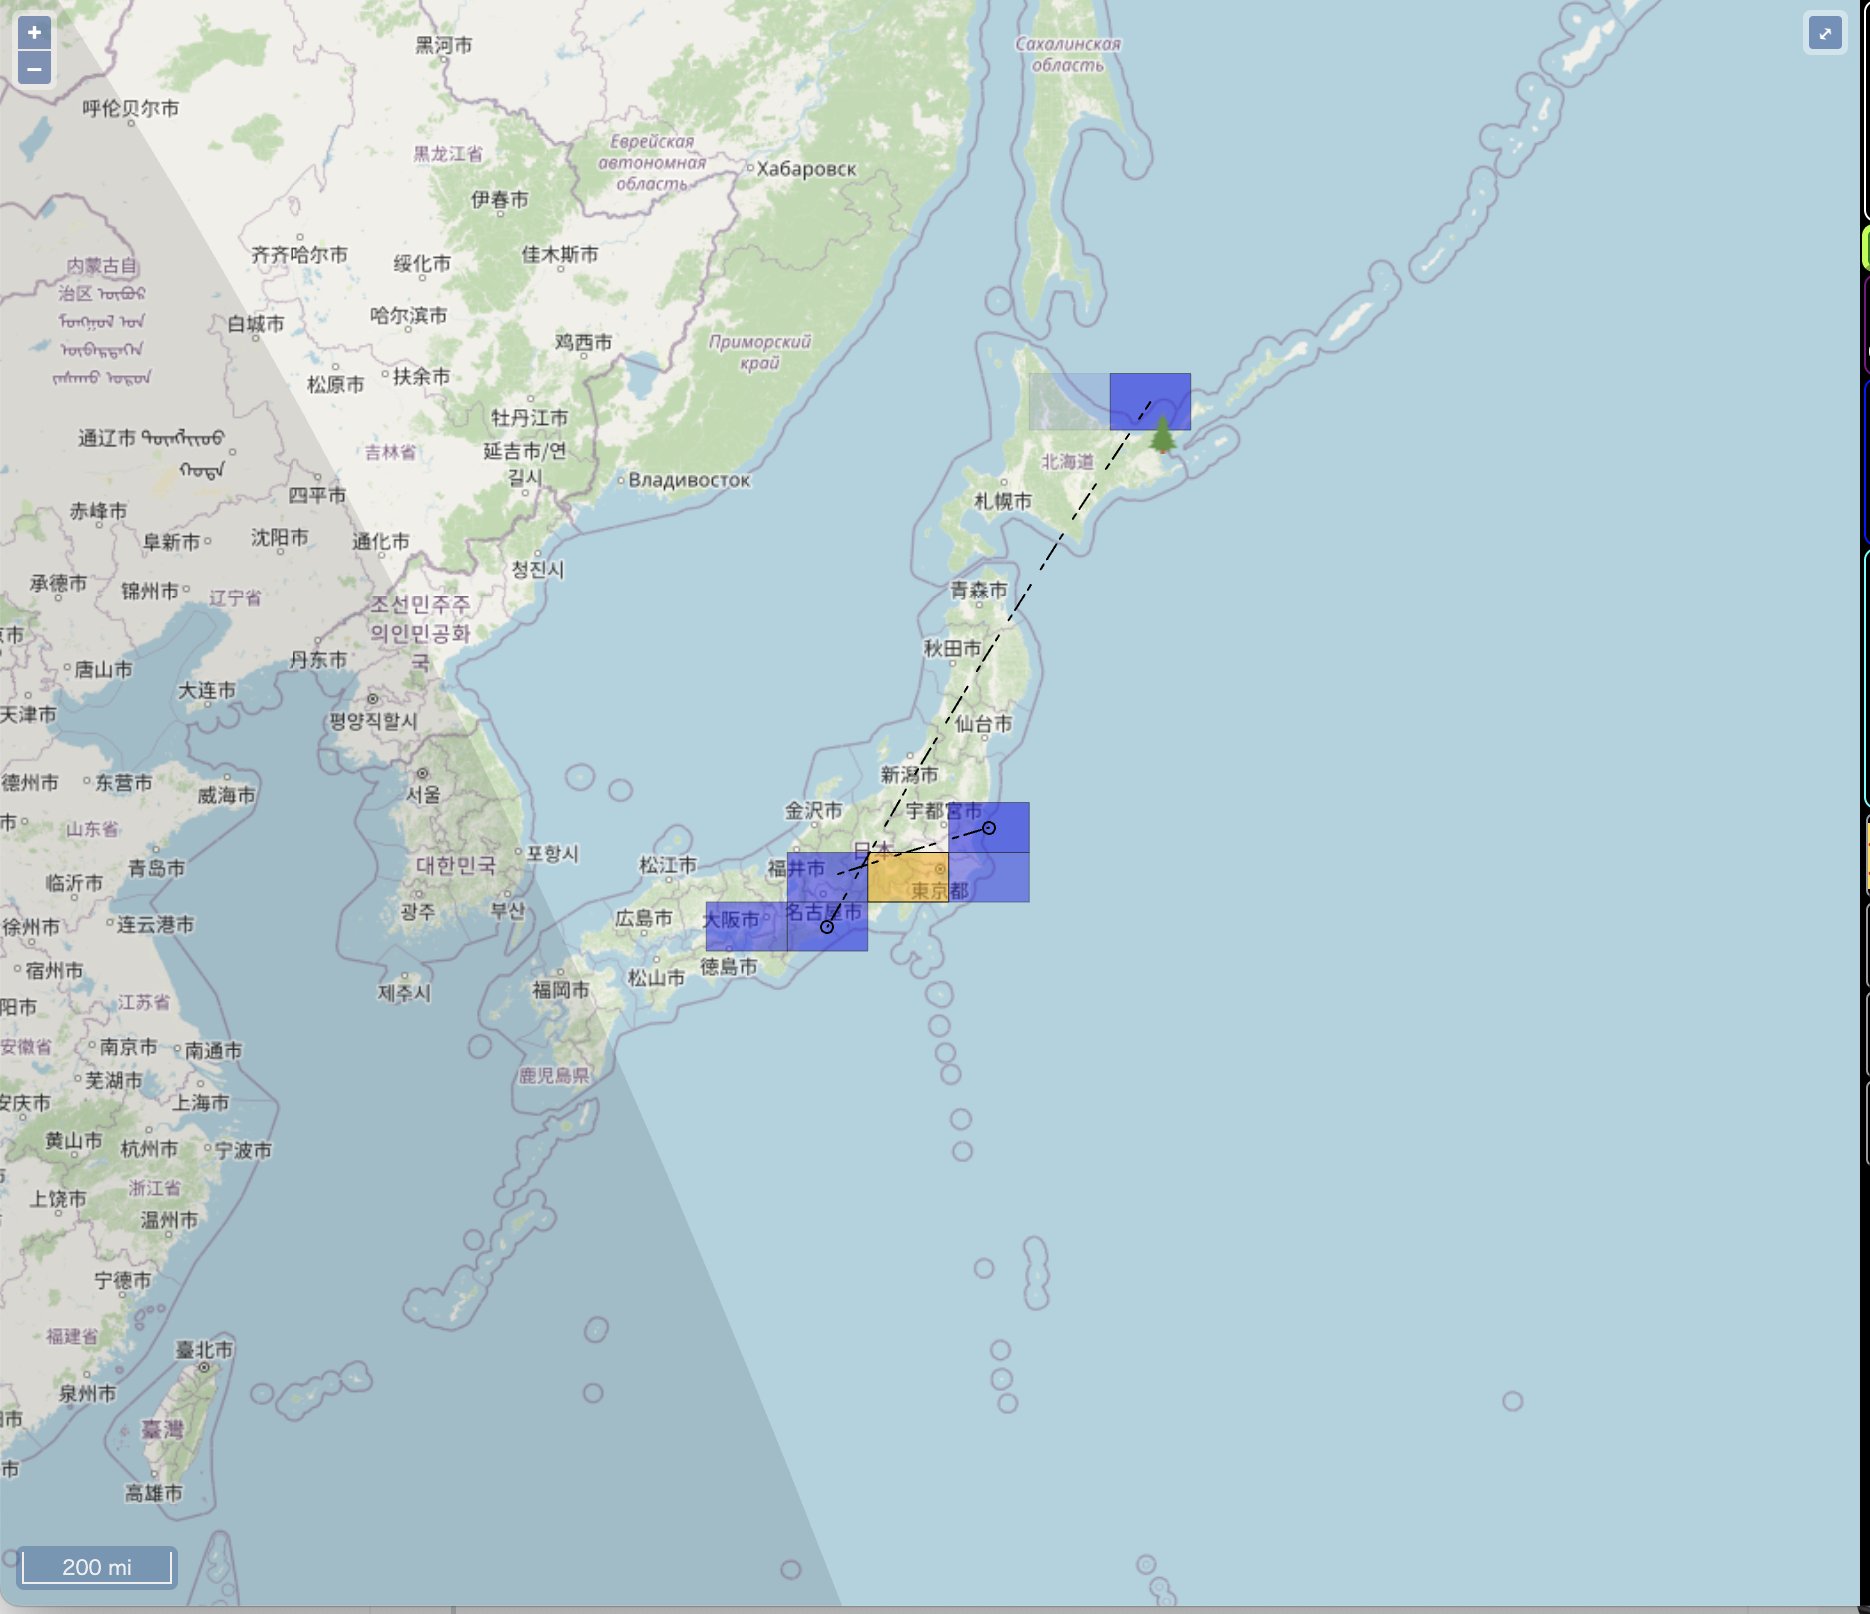Toggle the blue grid square over eastern Hokkaido
1870x1614 pixels.
1150,400
